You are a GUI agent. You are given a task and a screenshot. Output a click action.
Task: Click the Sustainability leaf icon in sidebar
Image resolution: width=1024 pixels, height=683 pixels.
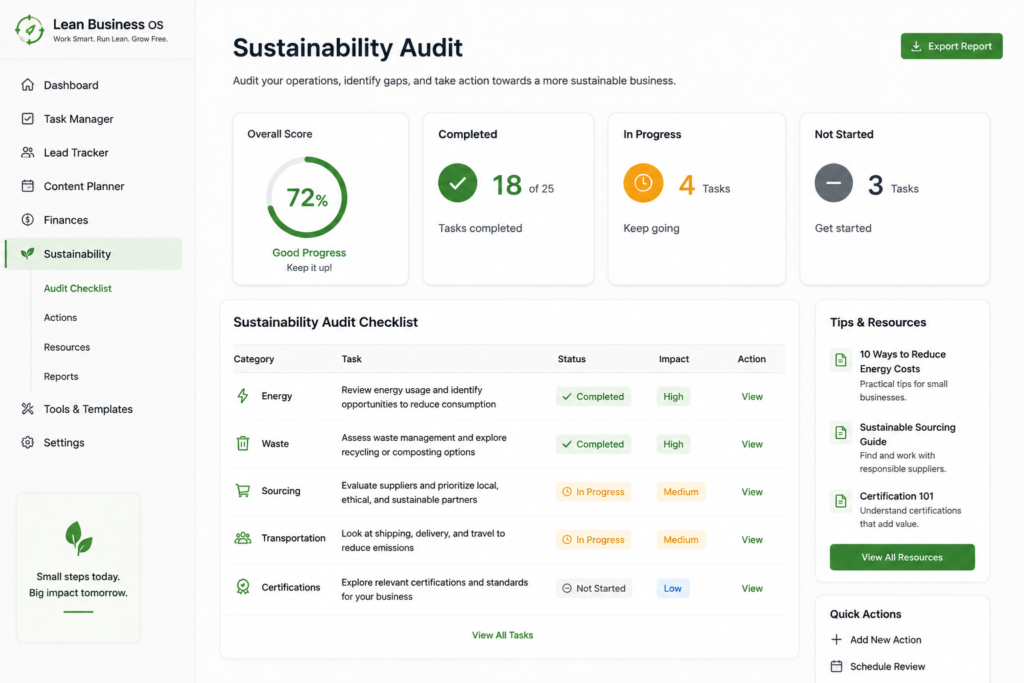click(x=27, y=253)
